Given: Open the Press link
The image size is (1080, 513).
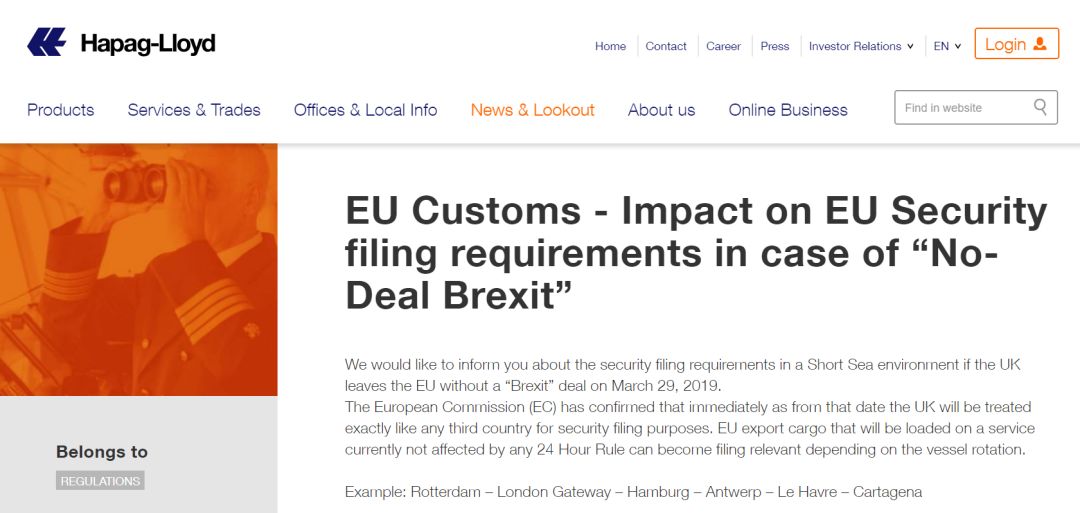Looking at the screenshot, I should click(x=775, y=46).
